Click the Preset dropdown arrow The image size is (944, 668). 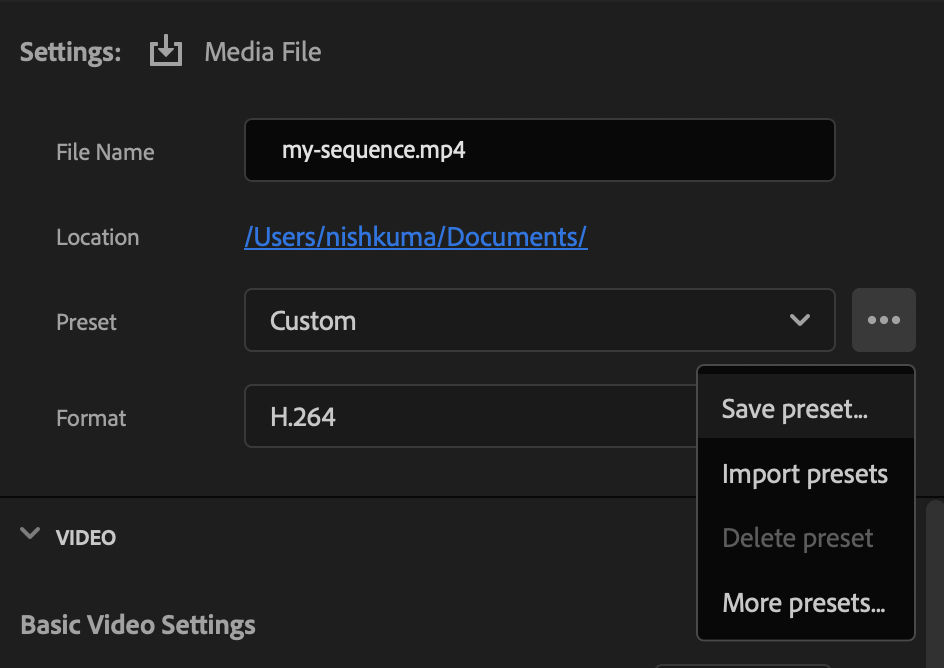[799, 320]
